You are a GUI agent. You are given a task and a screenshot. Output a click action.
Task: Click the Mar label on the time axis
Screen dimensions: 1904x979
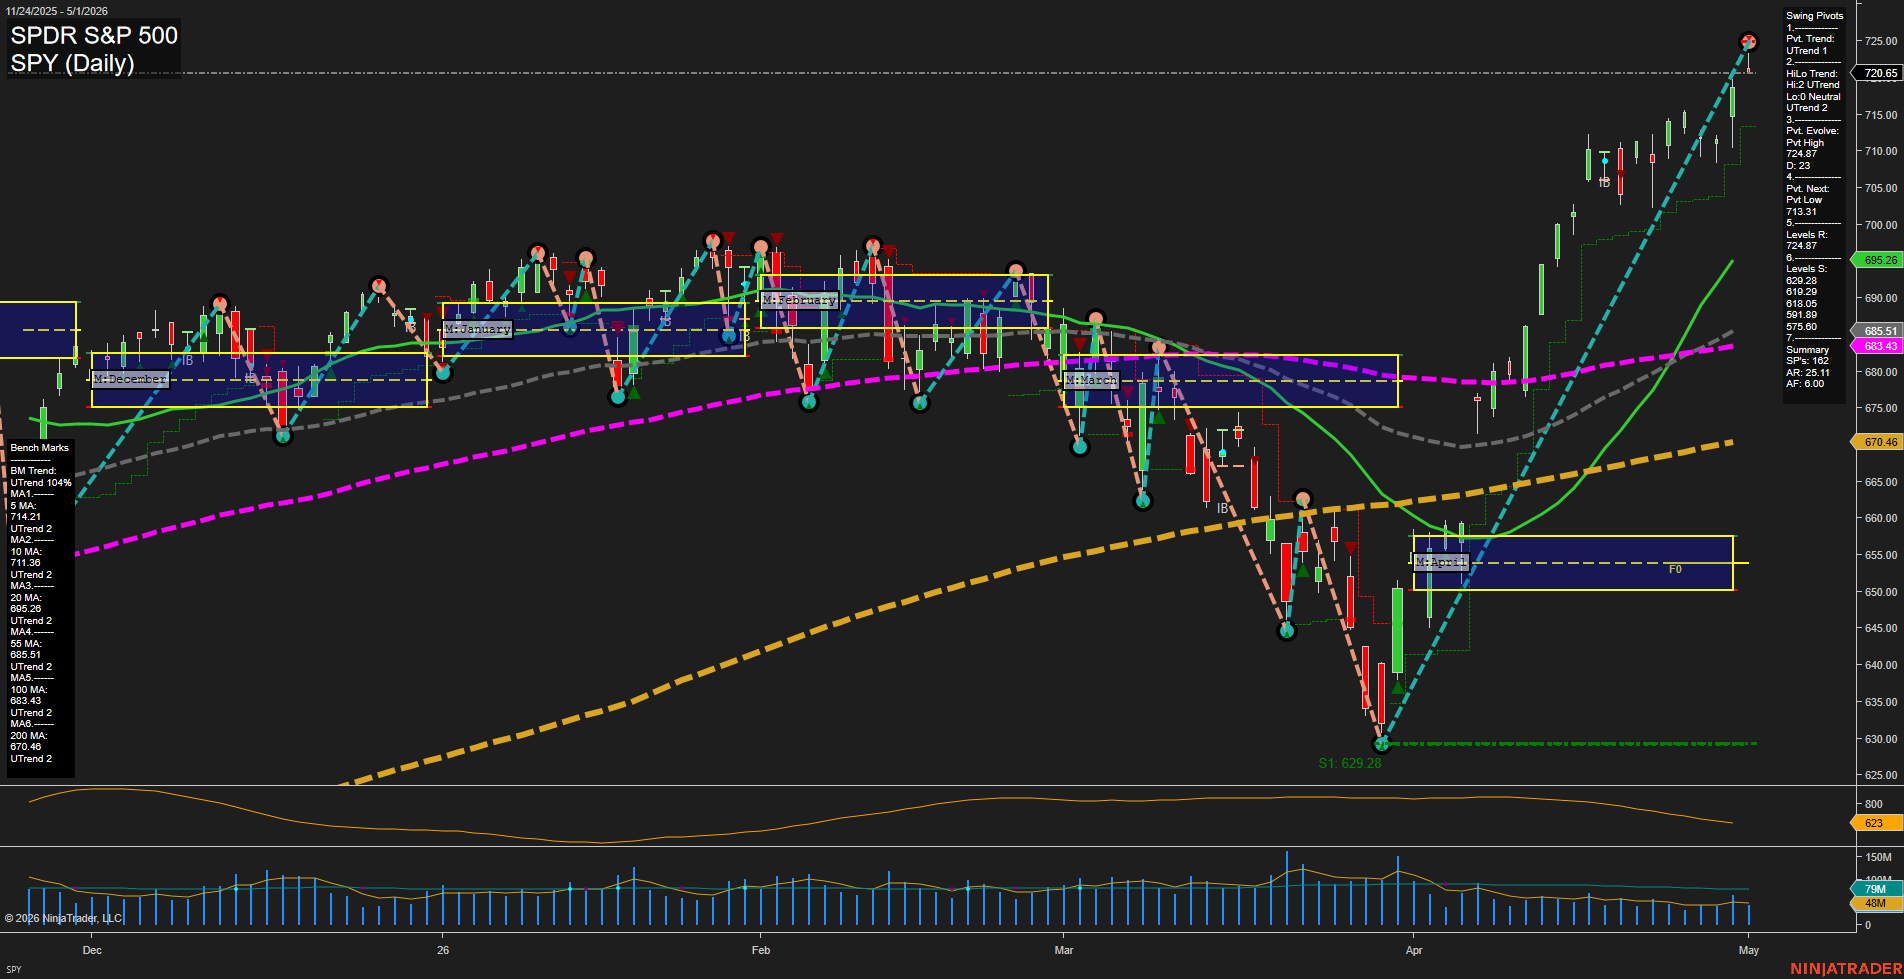pos(1064,950)
